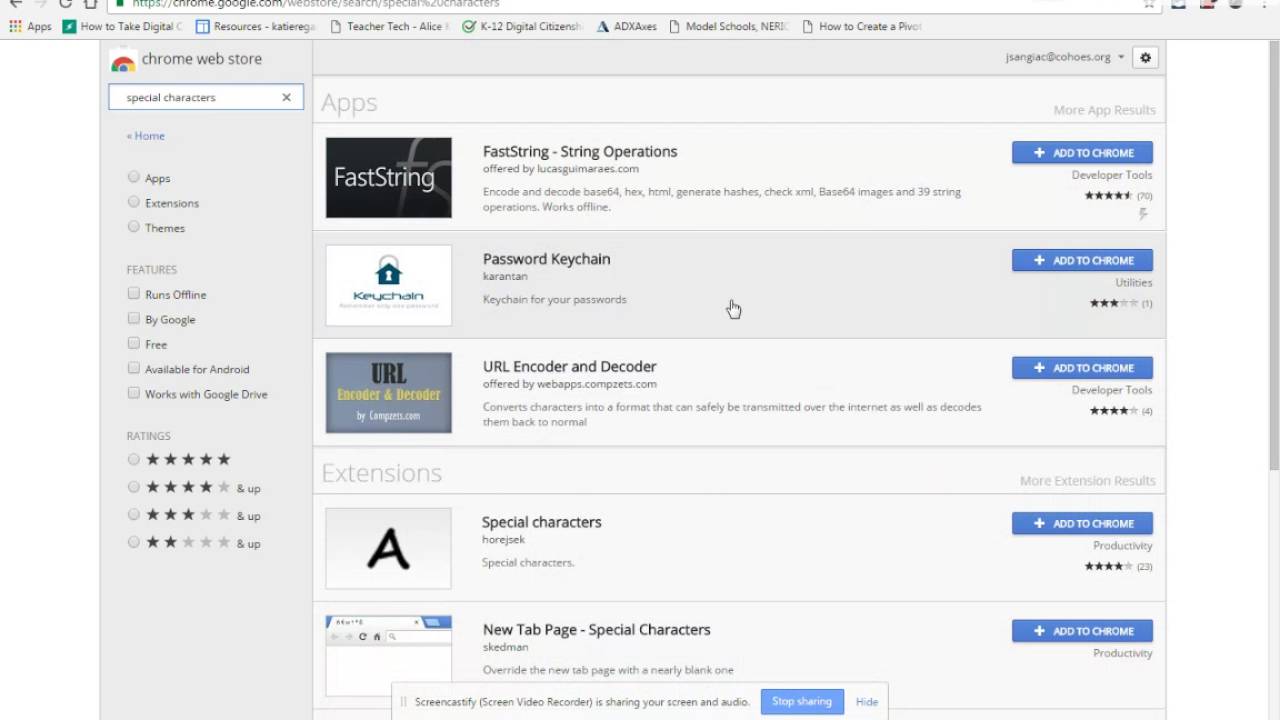Clear the search box with the X
The height and width of the screenshot is (720, 1280).
pos(286,97)
